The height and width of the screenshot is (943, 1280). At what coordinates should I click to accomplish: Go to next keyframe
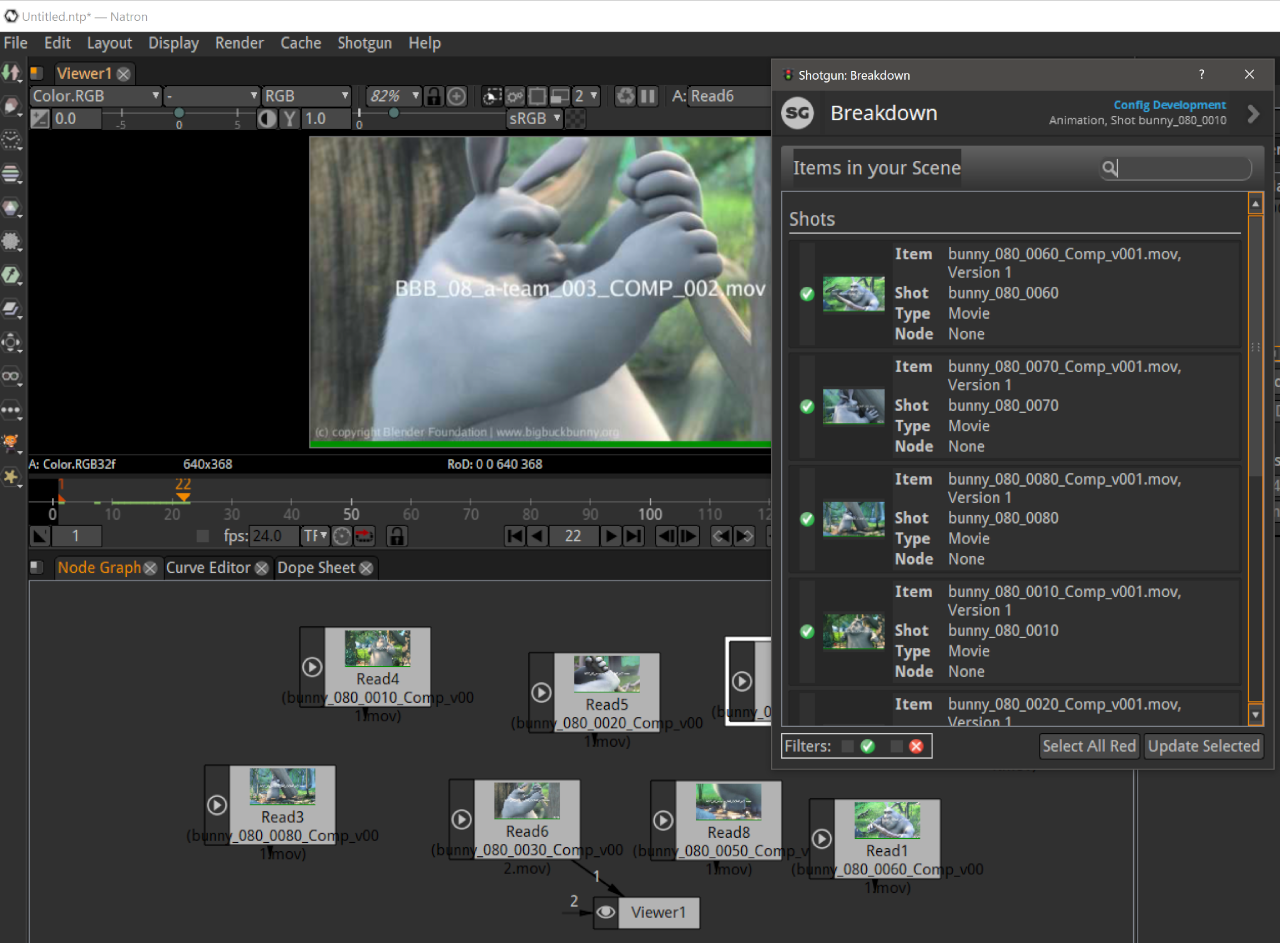(x=744, y=536)
